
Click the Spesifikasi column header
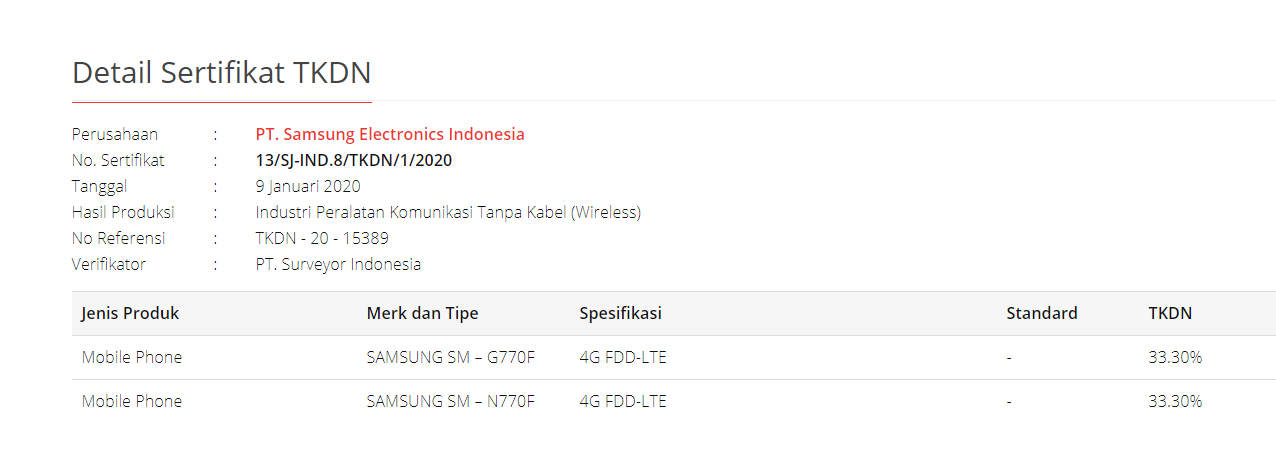pyautogui.click(x=620, y=313)
